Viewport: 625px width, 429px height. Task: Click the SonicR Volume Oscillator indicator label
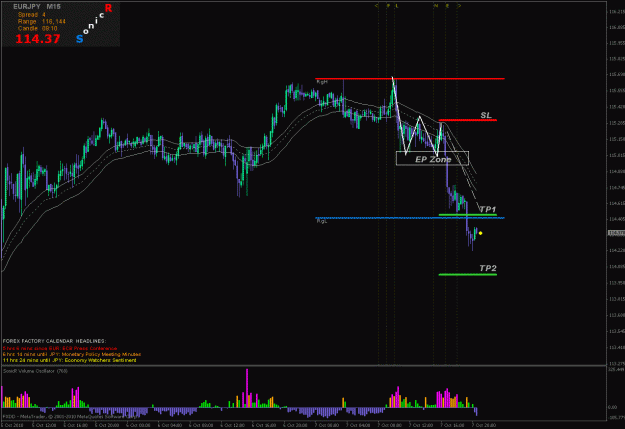(35, 371)
